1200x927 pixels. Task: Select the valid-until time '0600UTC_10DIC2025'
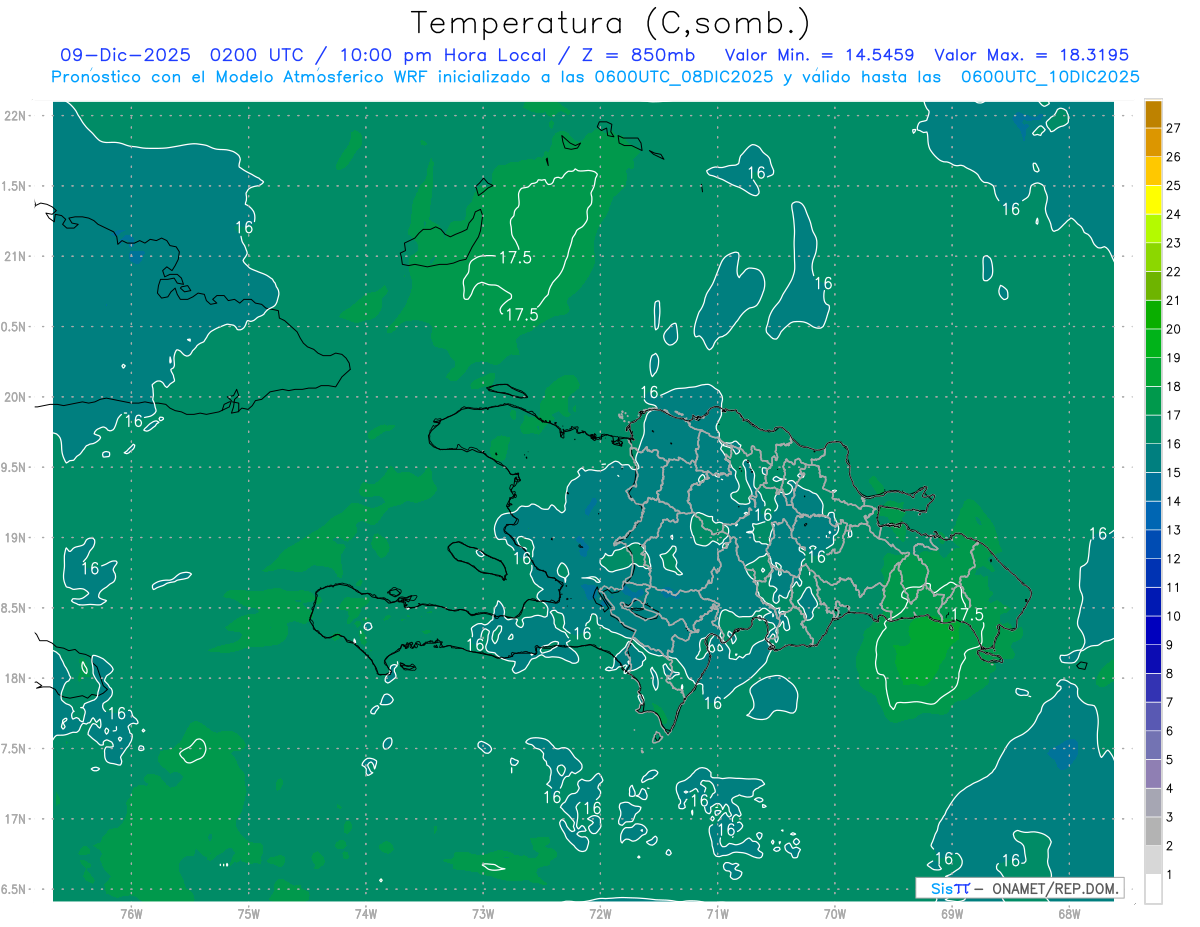point(1049,77)
